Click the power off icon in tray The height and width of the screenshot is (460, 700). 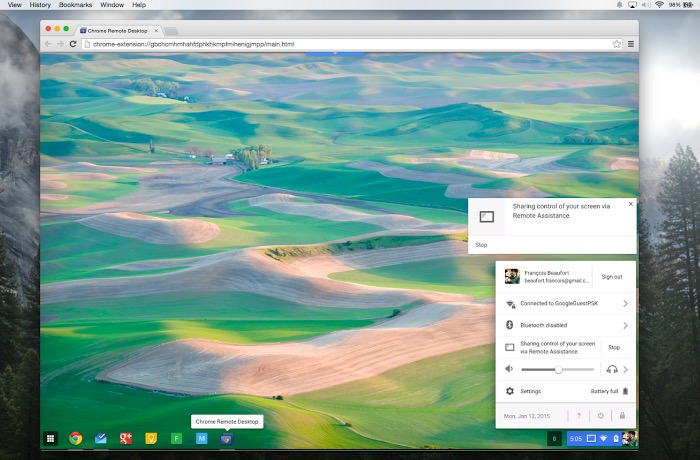[600, 415]
